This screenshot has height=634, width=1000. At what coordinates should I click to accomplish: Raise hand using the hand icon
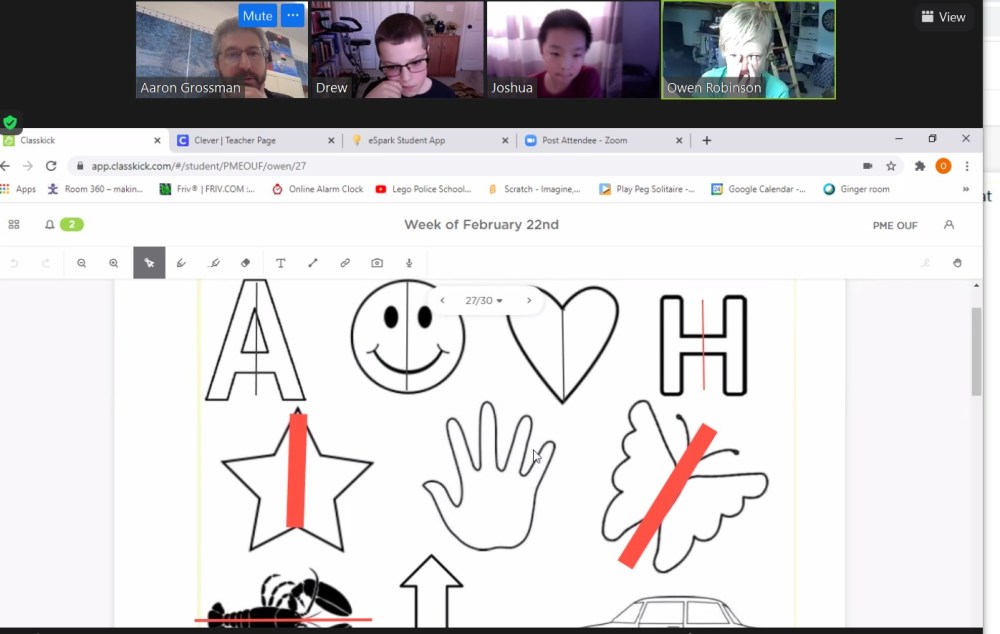[x=957, y=263]
